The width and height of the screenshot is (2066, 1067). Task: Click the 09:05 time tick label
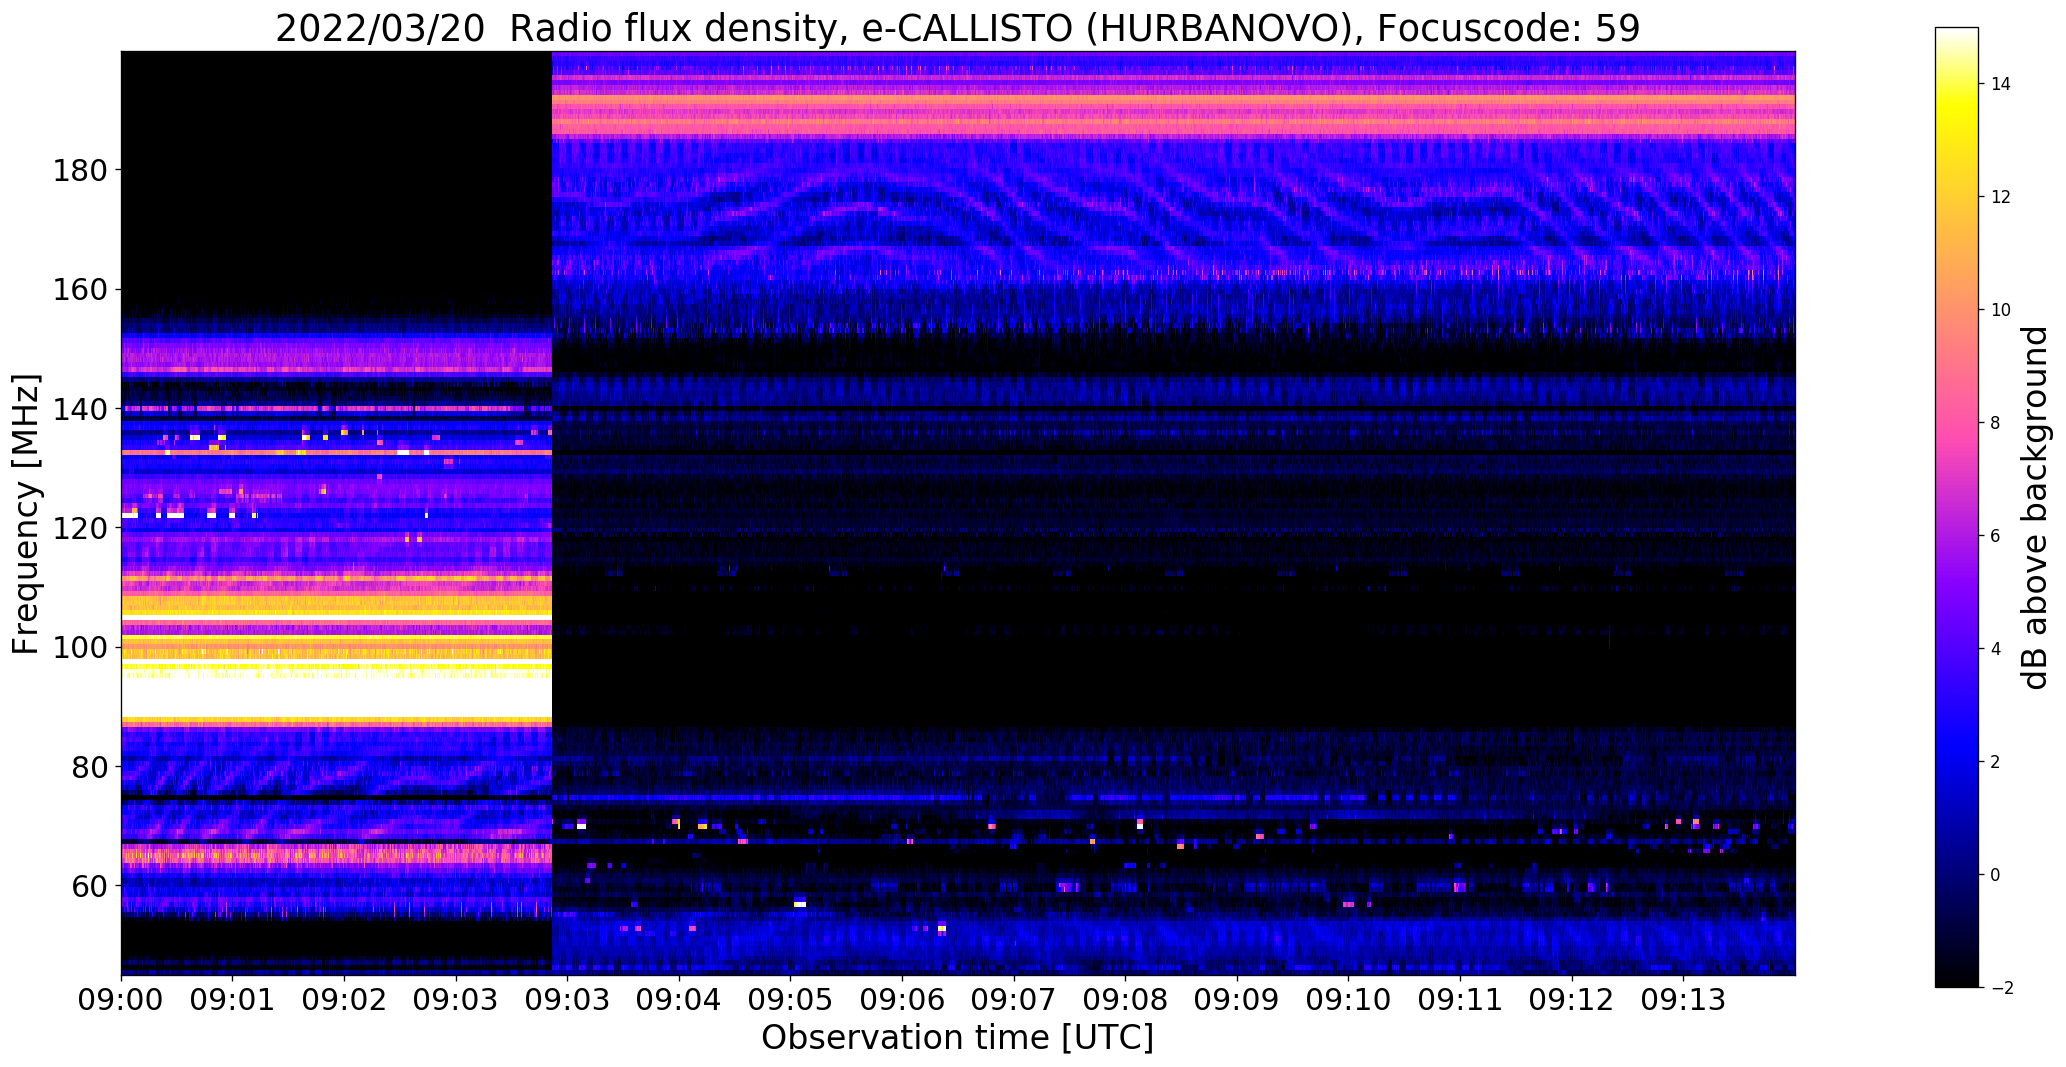pos(791,1001)
